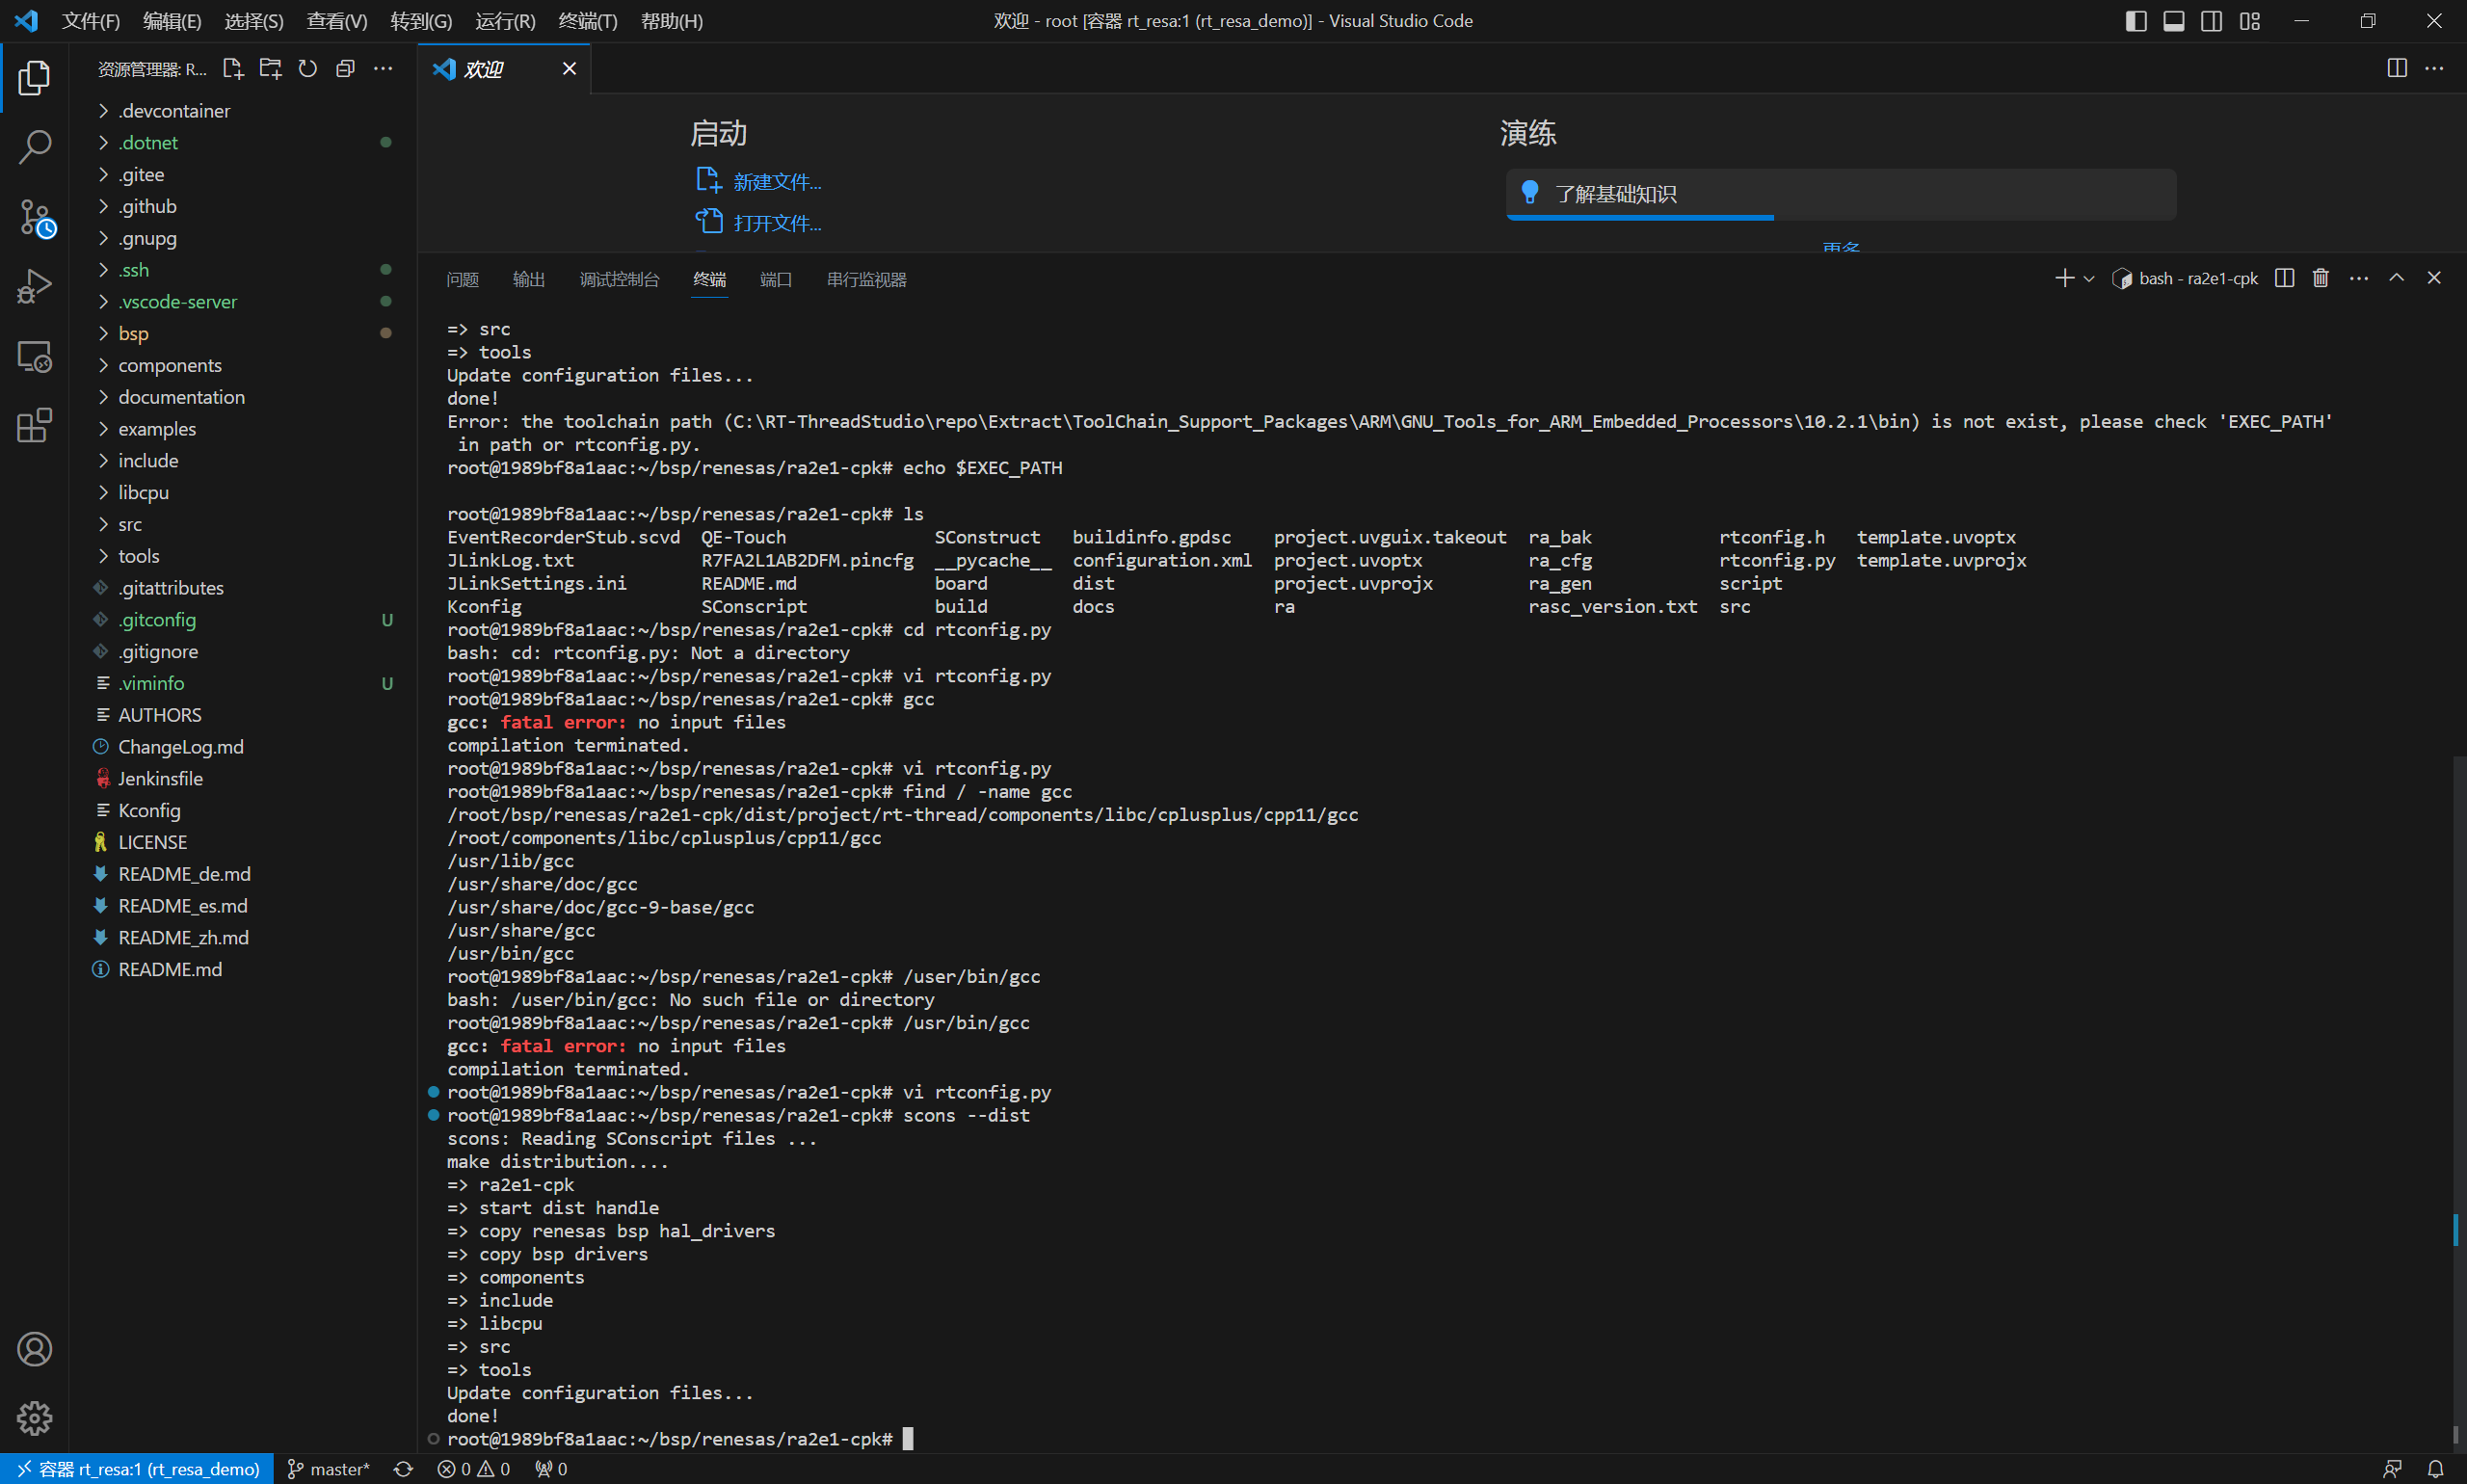Expand the components folder

[243, 365]
